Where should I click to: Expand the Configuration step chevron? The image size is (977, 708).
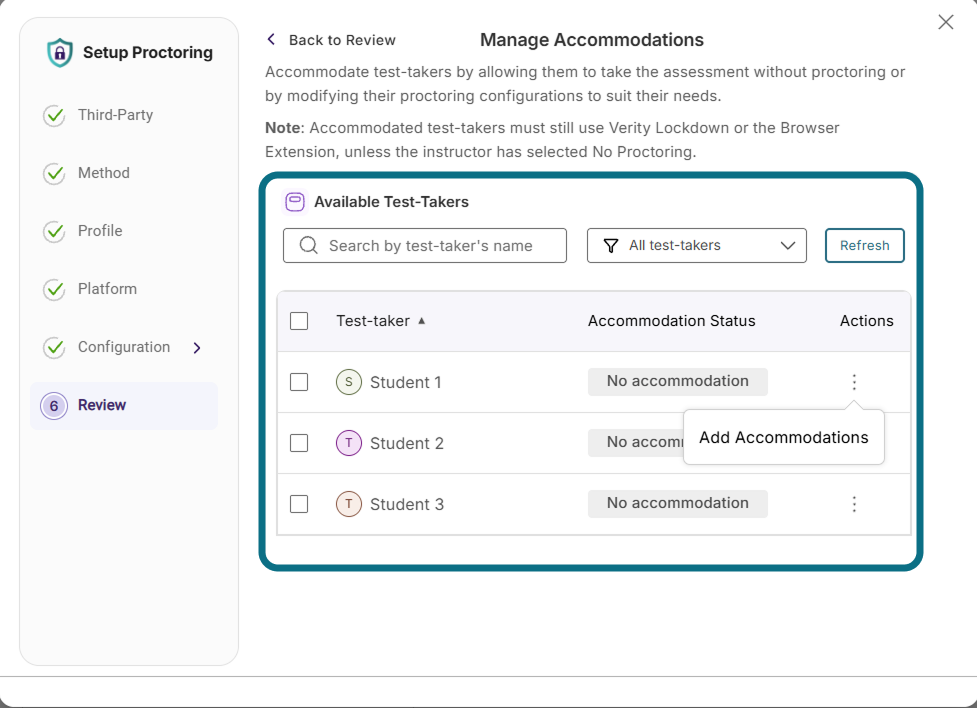point(197,348)
